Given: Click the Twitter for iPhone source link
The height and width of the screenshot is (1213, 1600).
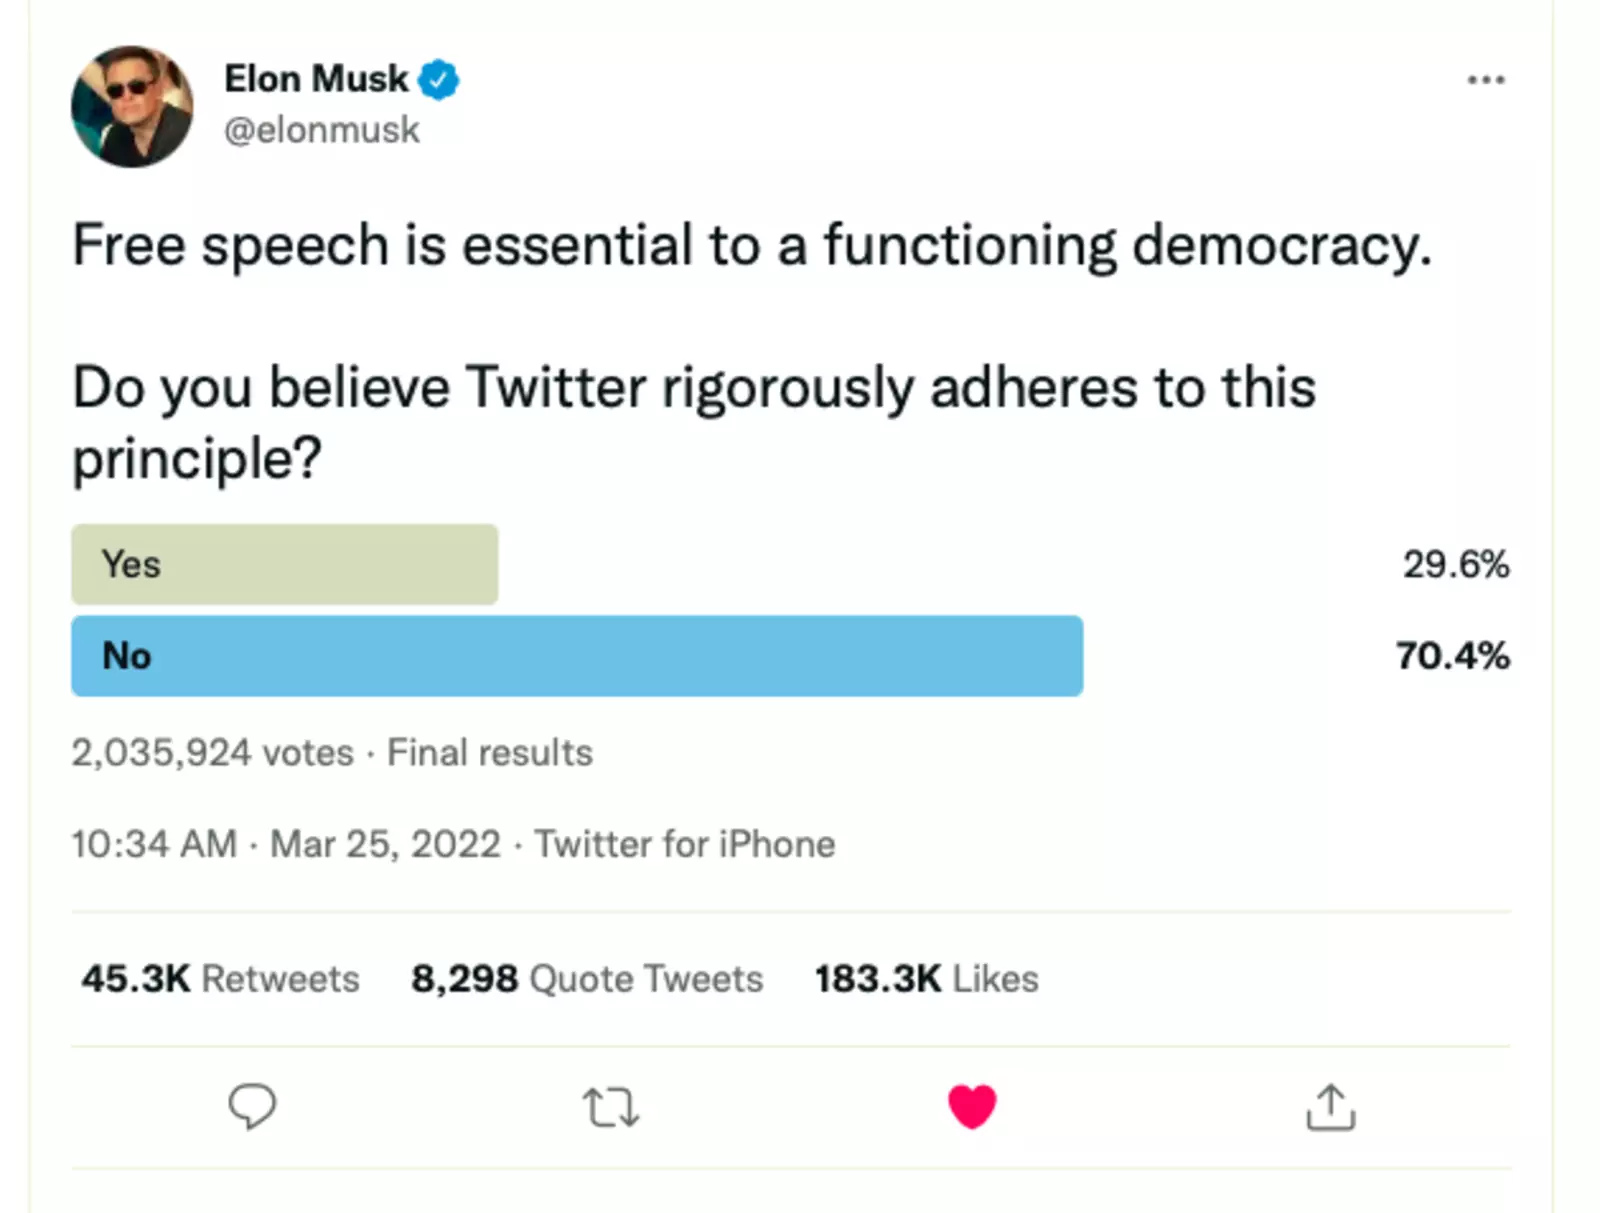Looking at the screenshot, I should pos(685,844).
